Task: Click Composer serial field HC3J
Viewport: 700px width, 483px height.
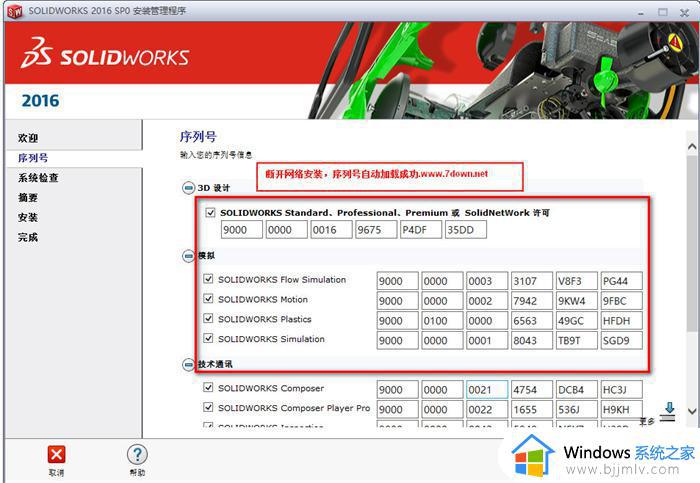Action: [621, 389]
